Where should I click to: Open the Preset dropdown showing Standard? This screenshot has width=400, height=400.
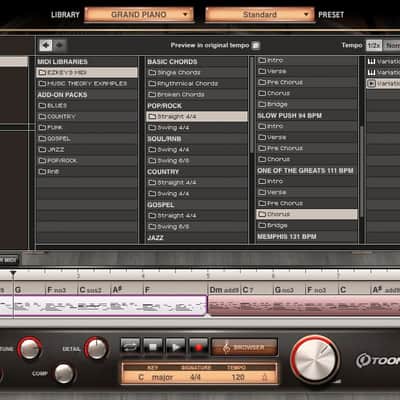[x=260, y=15]
